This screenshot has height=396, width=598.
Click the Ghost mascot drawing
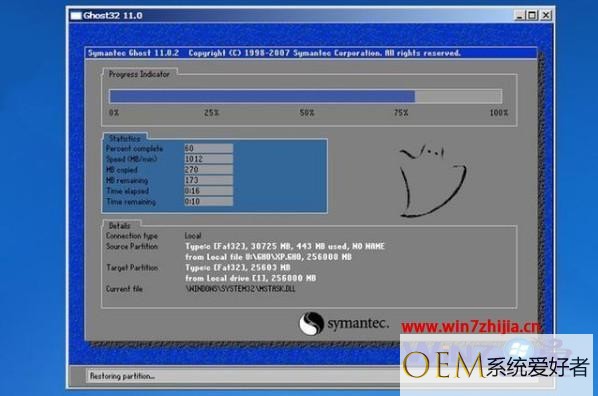(x=432, y=181)
